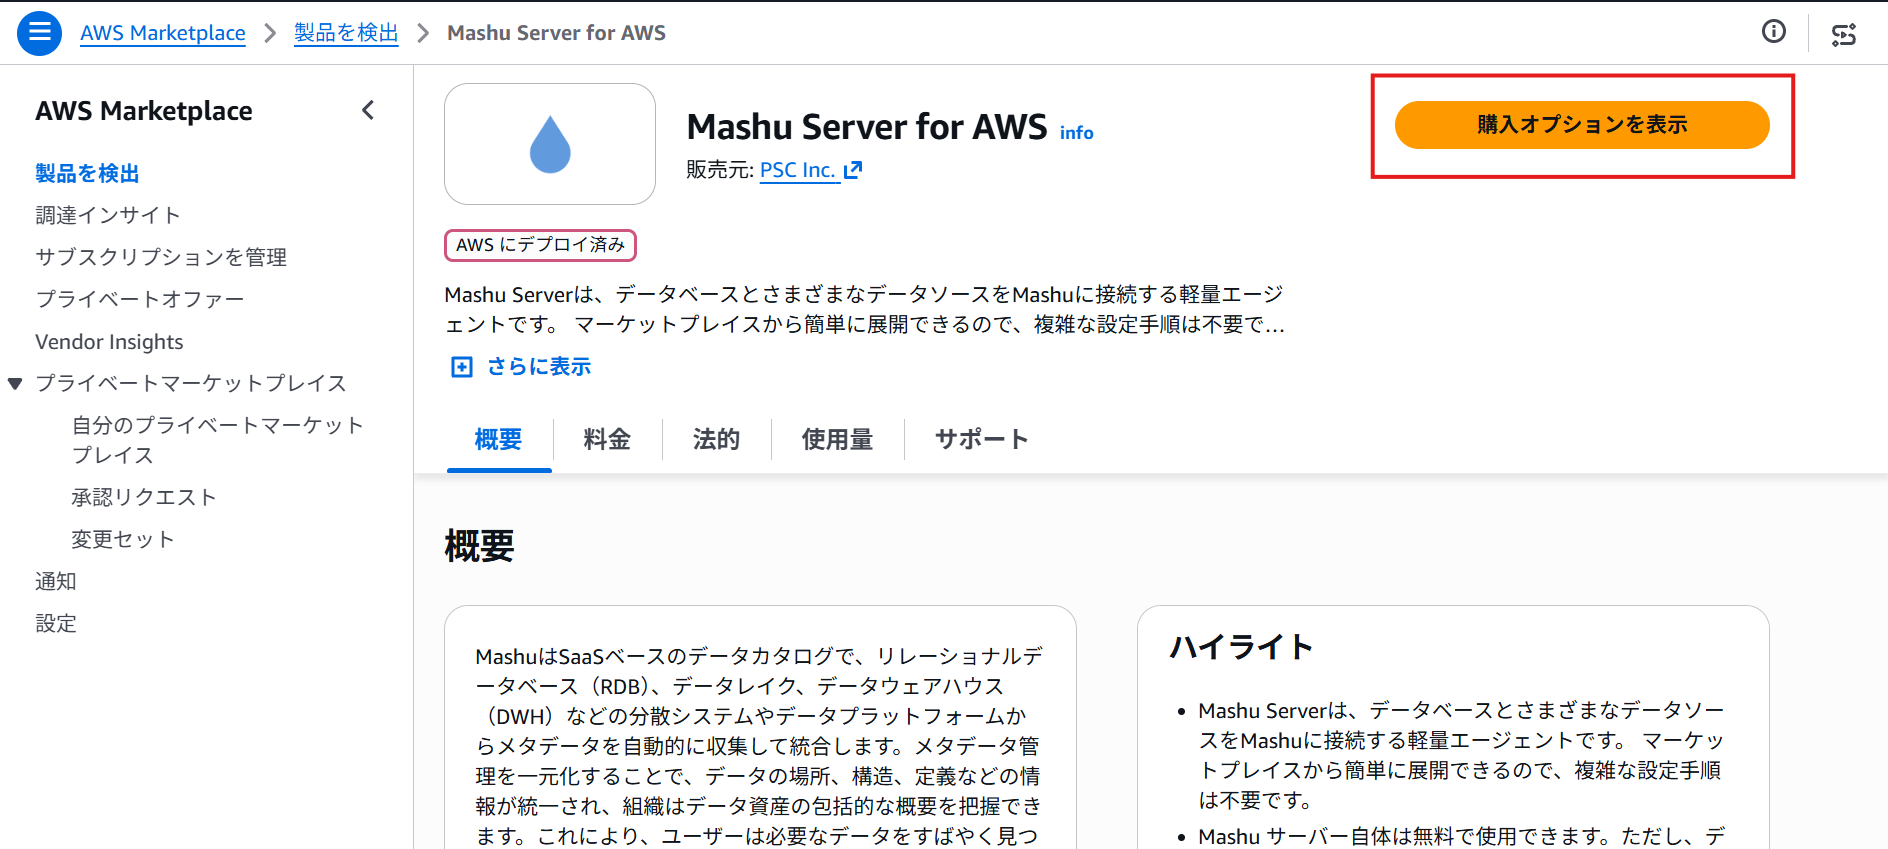Open サブスクリプションを管理 in sidebar
Screen dimensions: 1888x849
(161, 257)
